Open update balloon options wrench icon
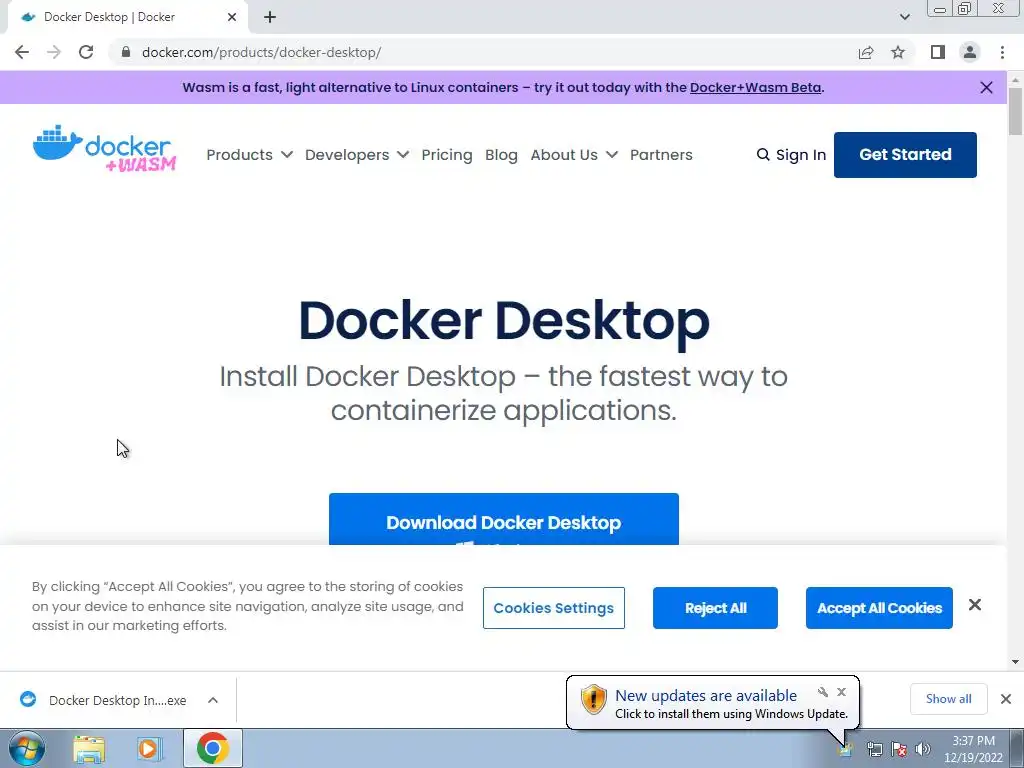Screen dimensions: 1024x768 [823, 692]
